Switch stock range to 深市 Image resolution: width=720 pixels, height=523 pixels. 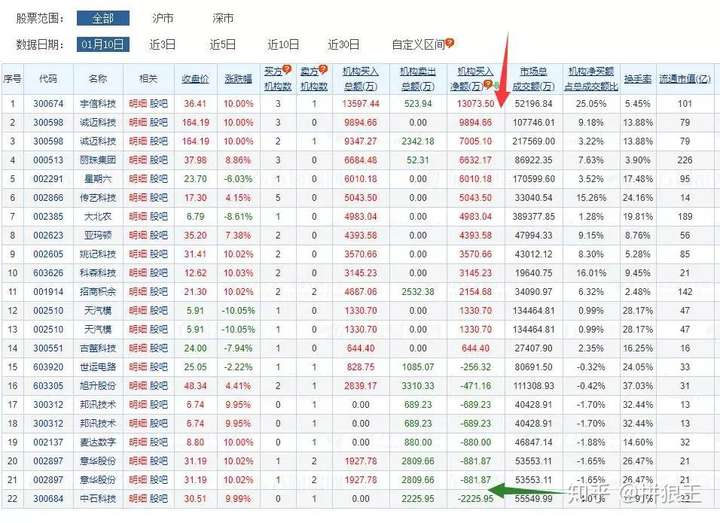coord(223,18)
